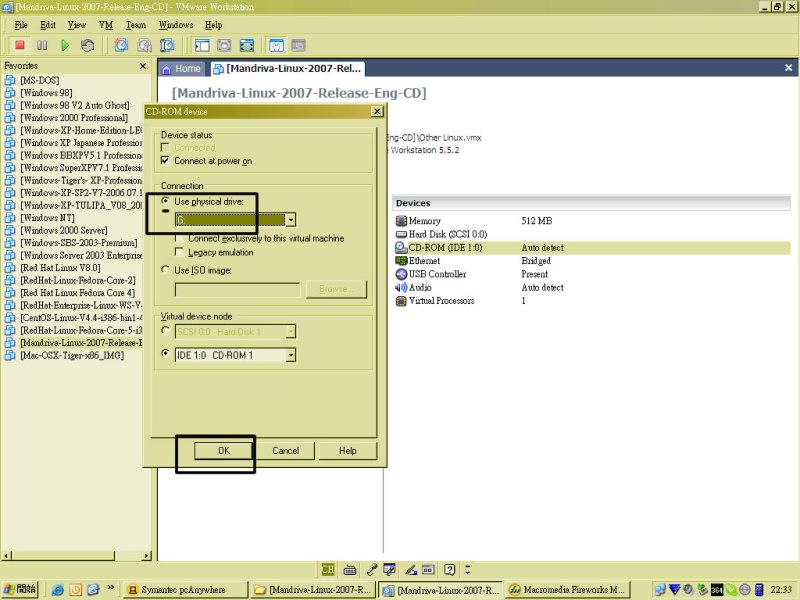This screenshot has height=600, width=800.
Task: Open the Help menu
Action: tap(214, 25)
